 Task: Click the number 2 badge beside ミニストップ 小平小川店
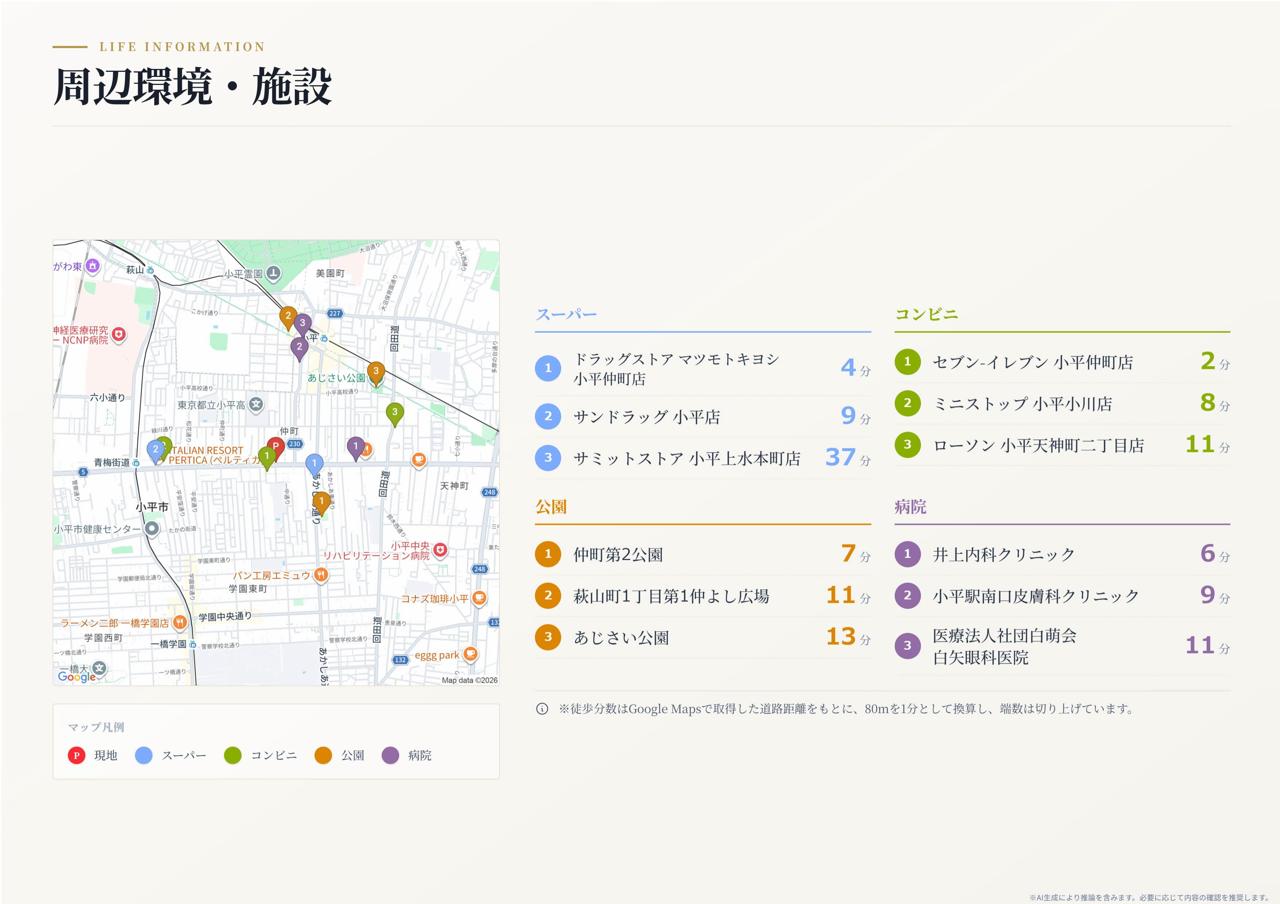point(907,404)
